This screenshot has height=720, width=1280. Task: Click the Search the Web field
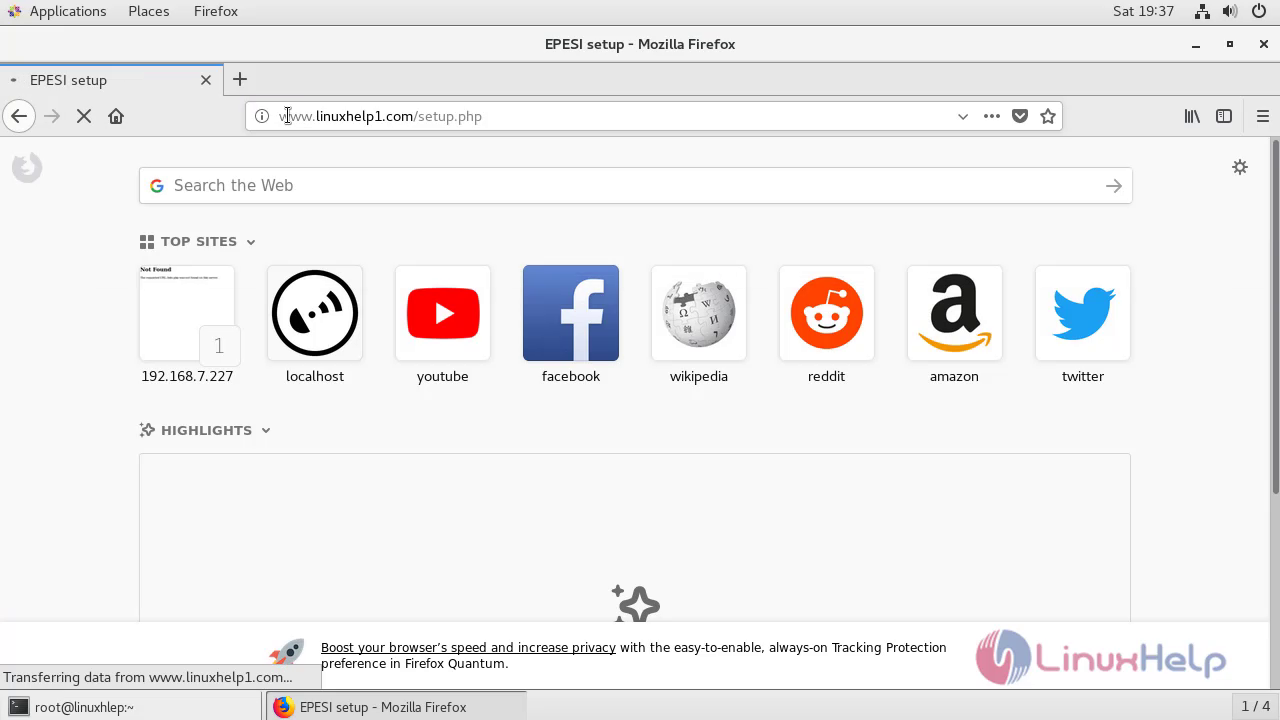click(x=635, y=186)
